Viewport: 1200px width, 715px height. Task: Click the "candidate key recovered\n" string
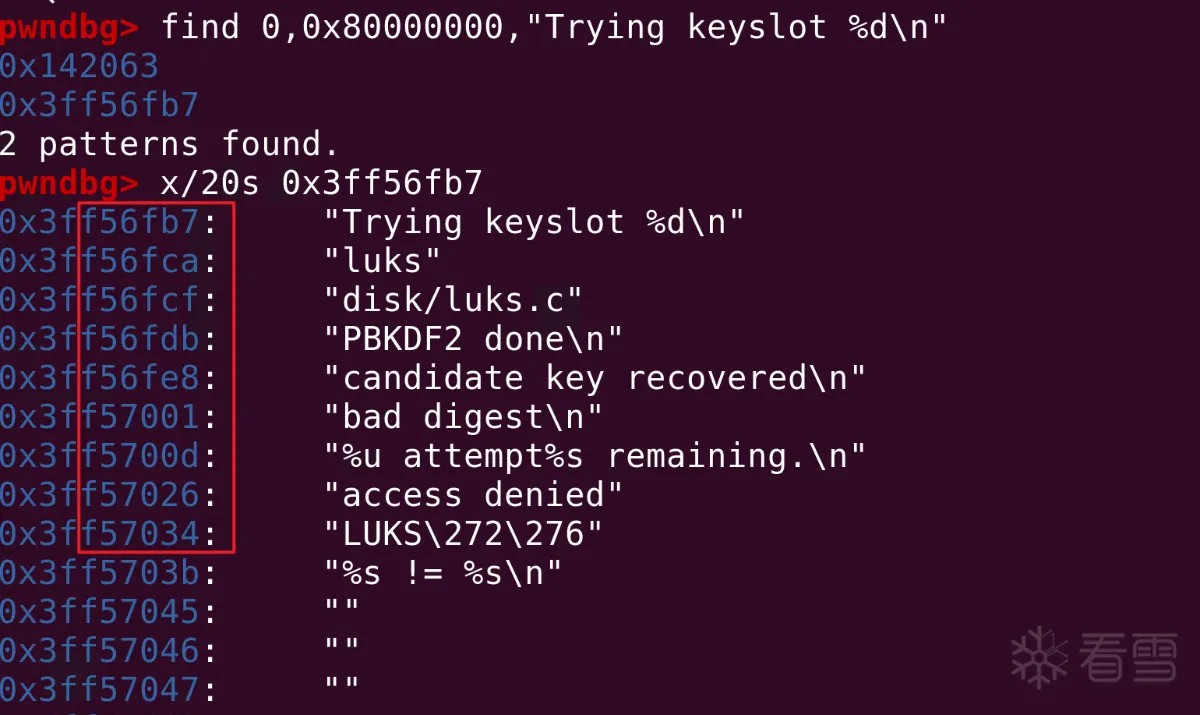click(594, 378)
